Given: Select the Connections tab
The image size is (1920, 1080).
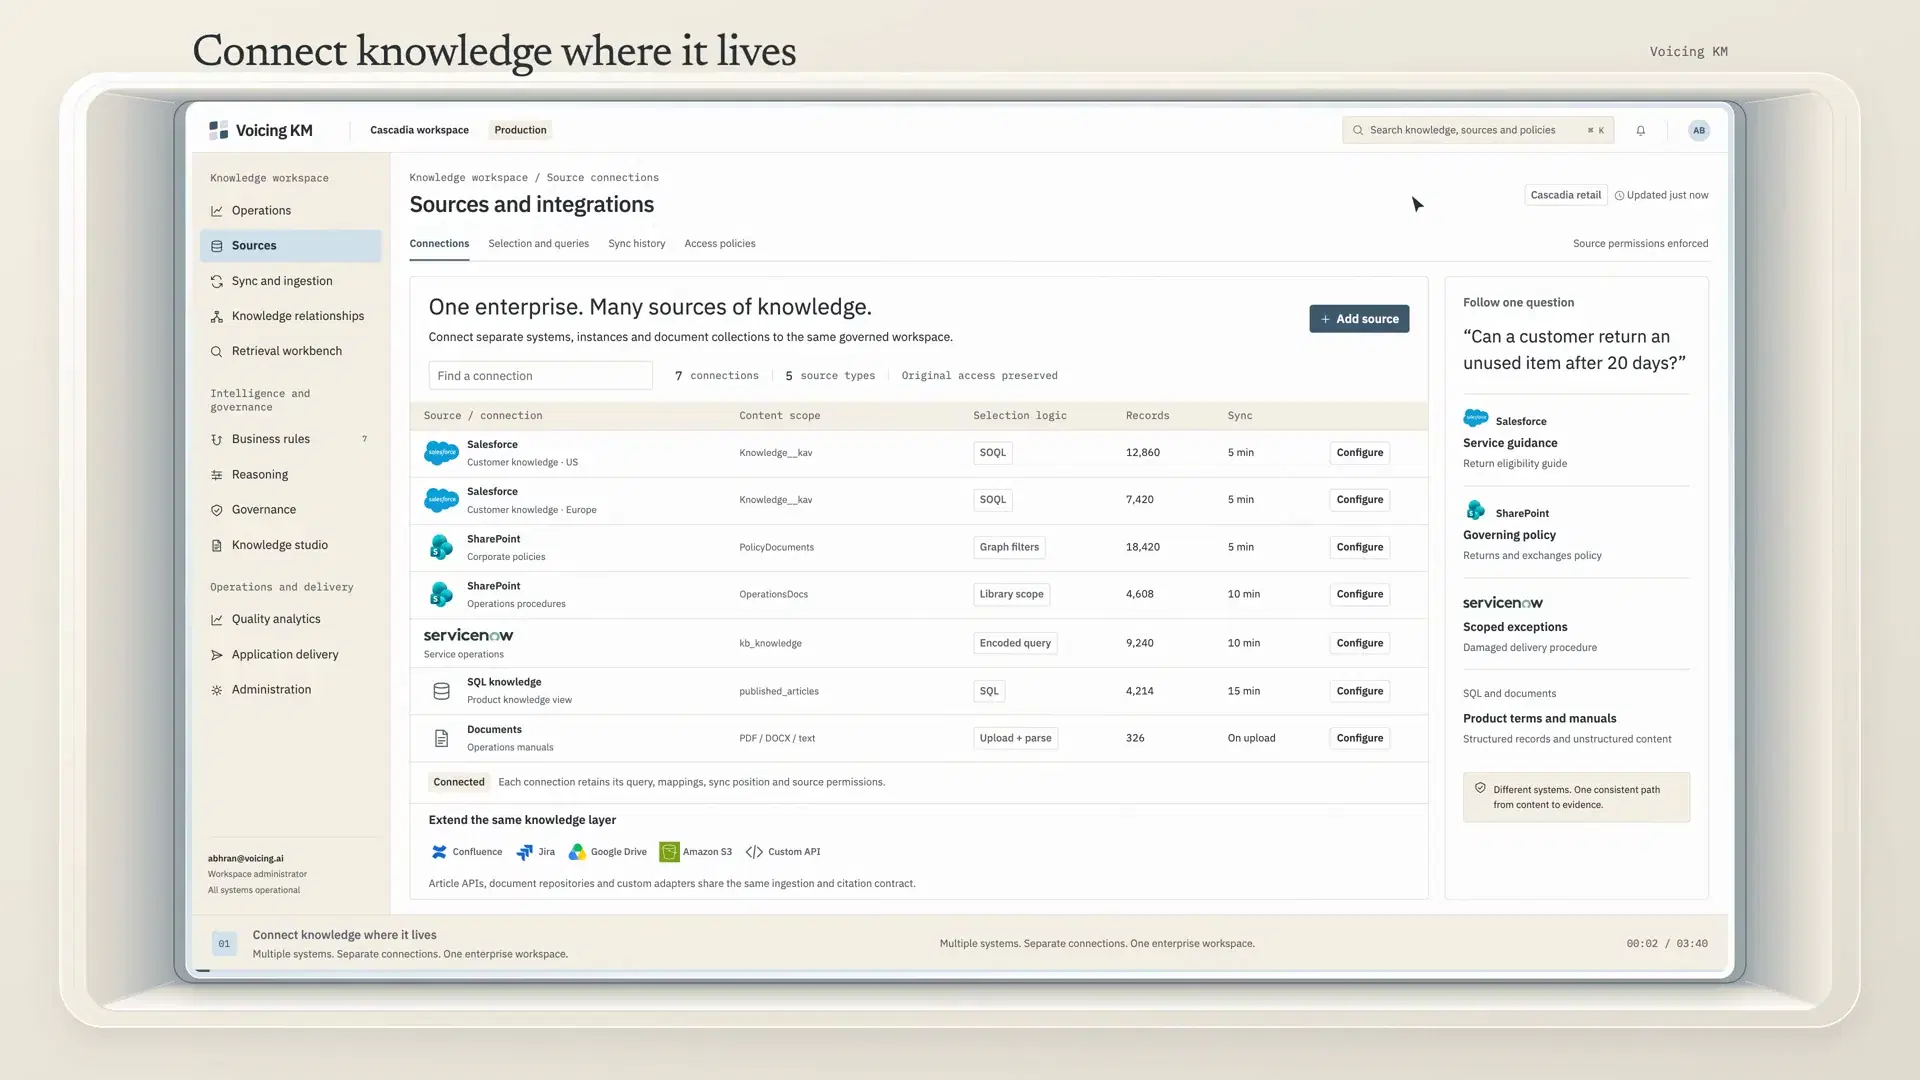Looking at the screenshot, I should click(x=439, y=244).
